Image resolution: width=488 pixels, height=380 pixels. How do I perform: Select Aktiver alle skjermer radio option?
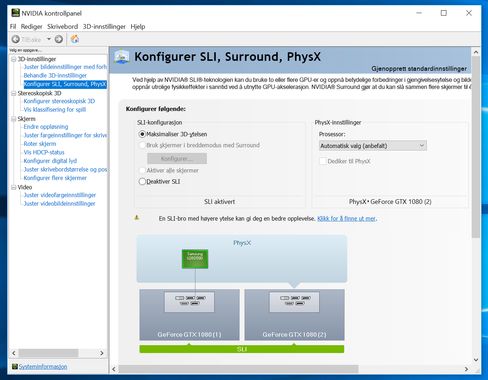(142, 170)
